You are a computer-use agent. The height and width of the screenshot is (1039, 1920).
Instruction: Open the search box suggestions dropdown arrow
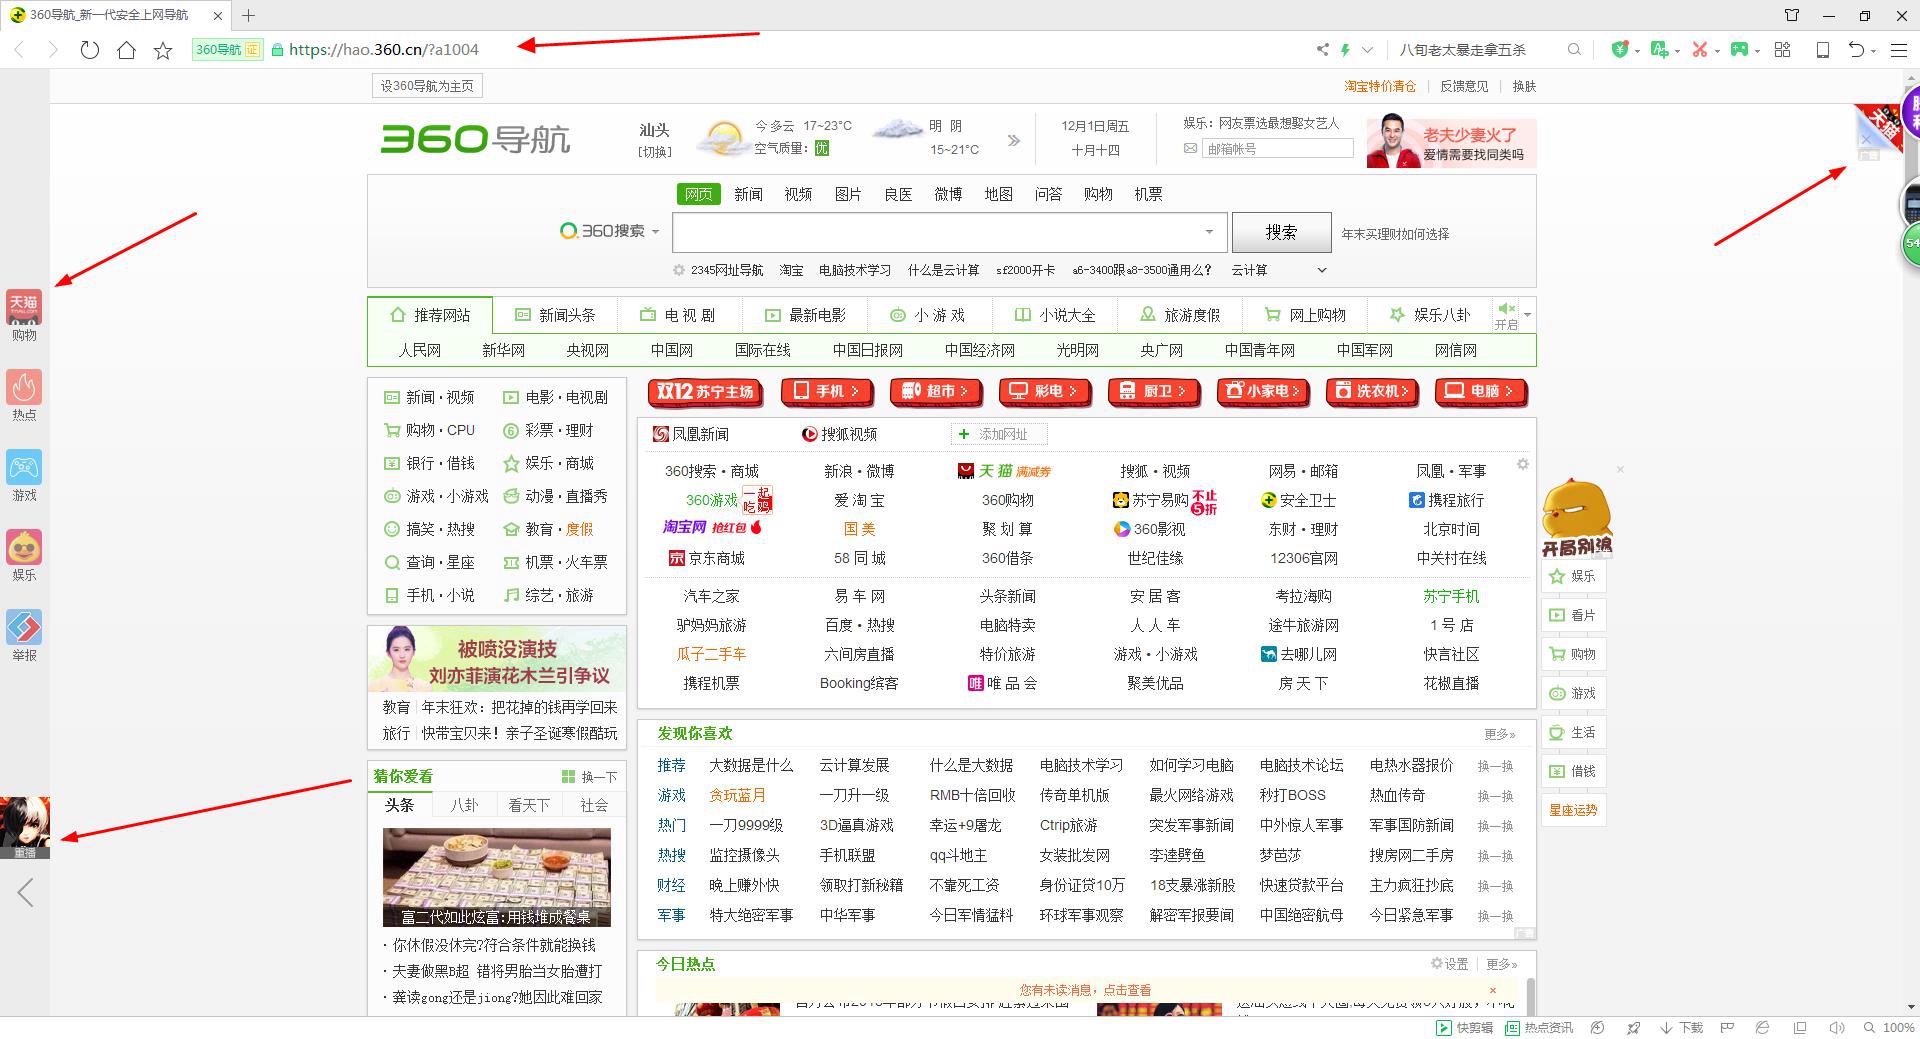tap(1209, 231)
